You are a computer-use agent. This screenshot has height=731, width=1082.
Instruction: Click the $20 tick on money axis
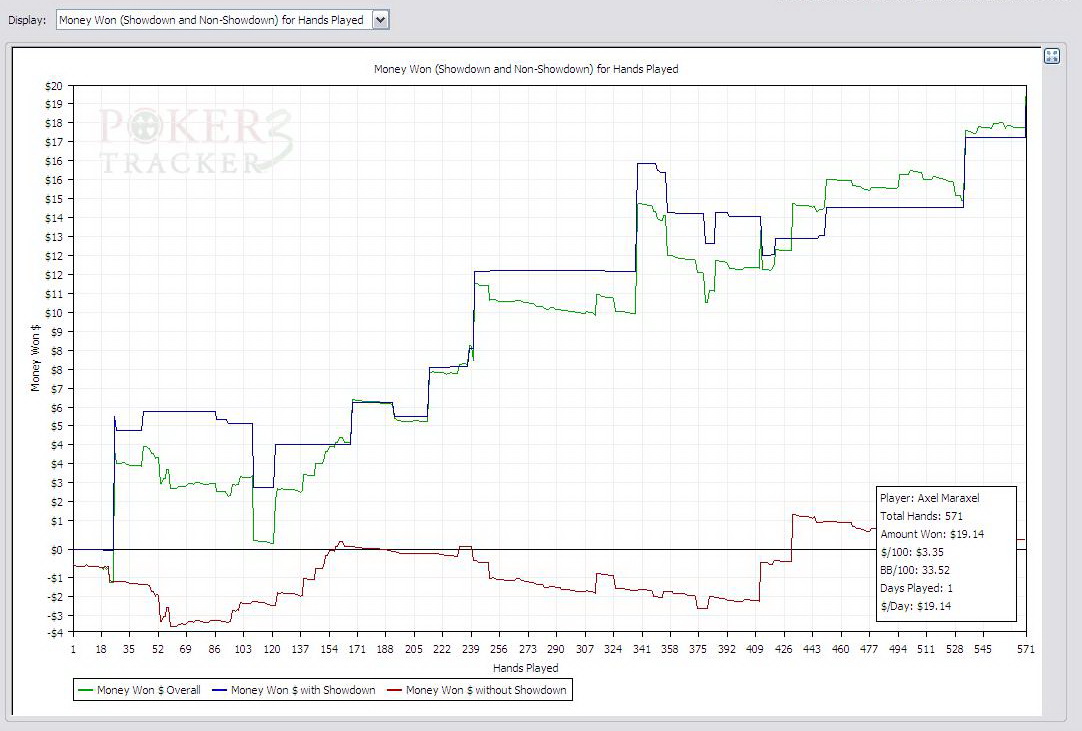(x=54, y=85)
